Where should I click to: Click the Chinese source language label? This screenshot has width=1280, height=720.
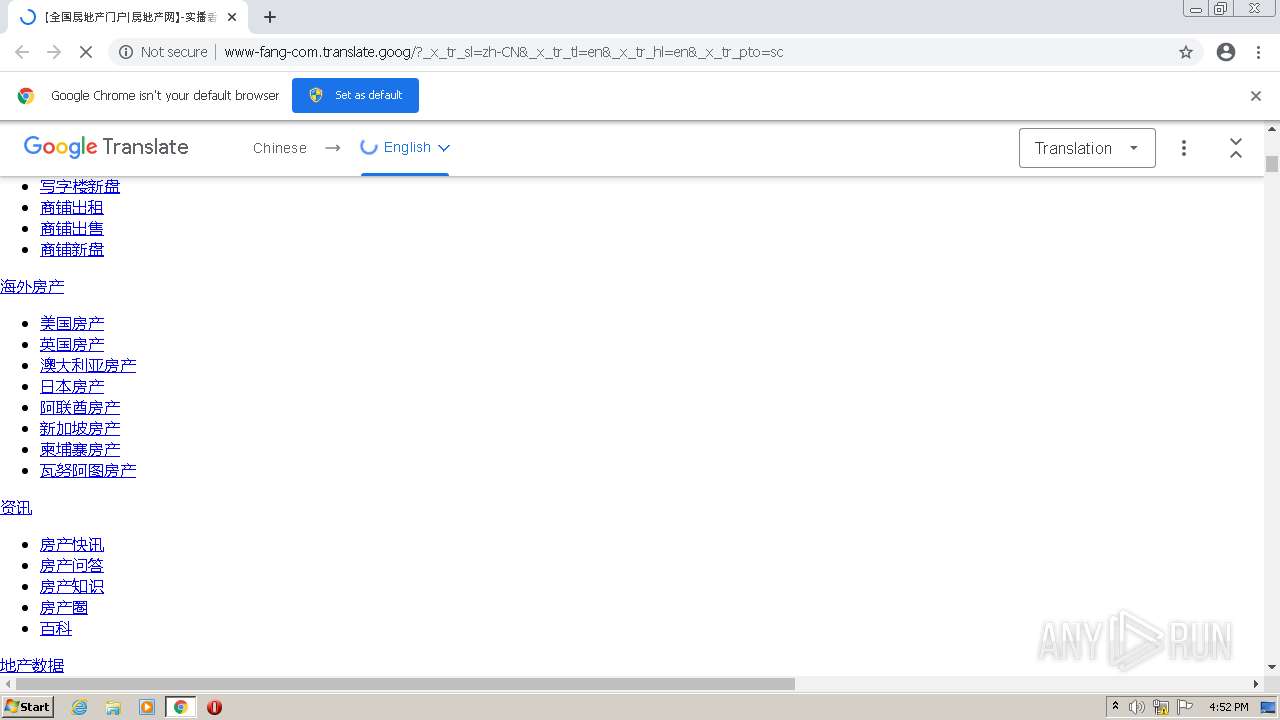pos(280,148)
